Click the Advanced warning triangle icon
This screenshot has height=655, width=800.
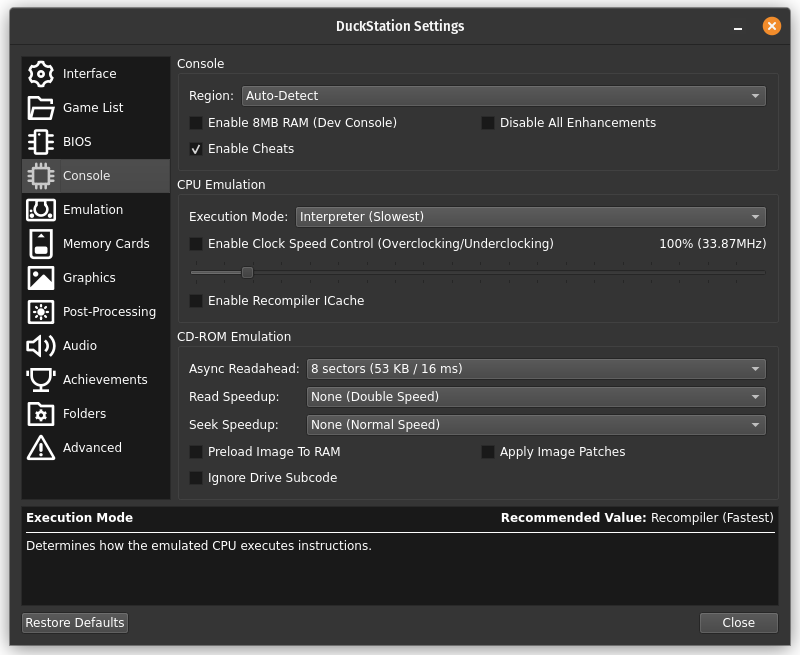[41, 447]
